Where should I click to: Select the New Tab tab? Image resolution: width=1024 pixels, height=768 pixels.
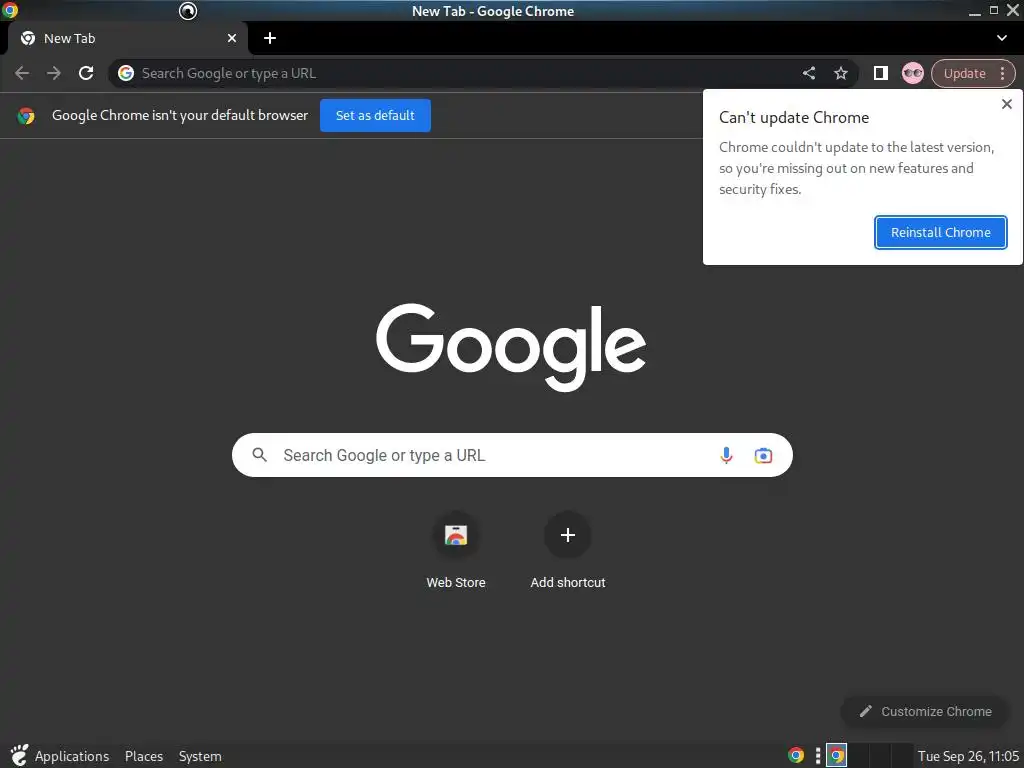coord(127,38)
